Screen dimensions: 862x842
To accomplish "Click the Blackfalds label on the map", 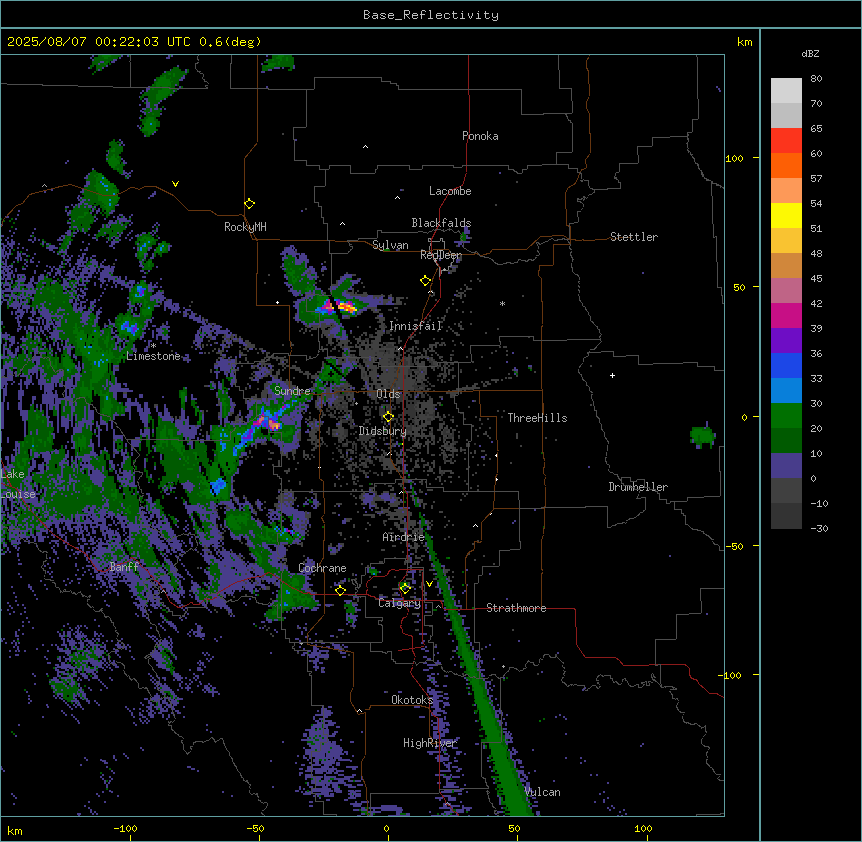I will point(441,223).
